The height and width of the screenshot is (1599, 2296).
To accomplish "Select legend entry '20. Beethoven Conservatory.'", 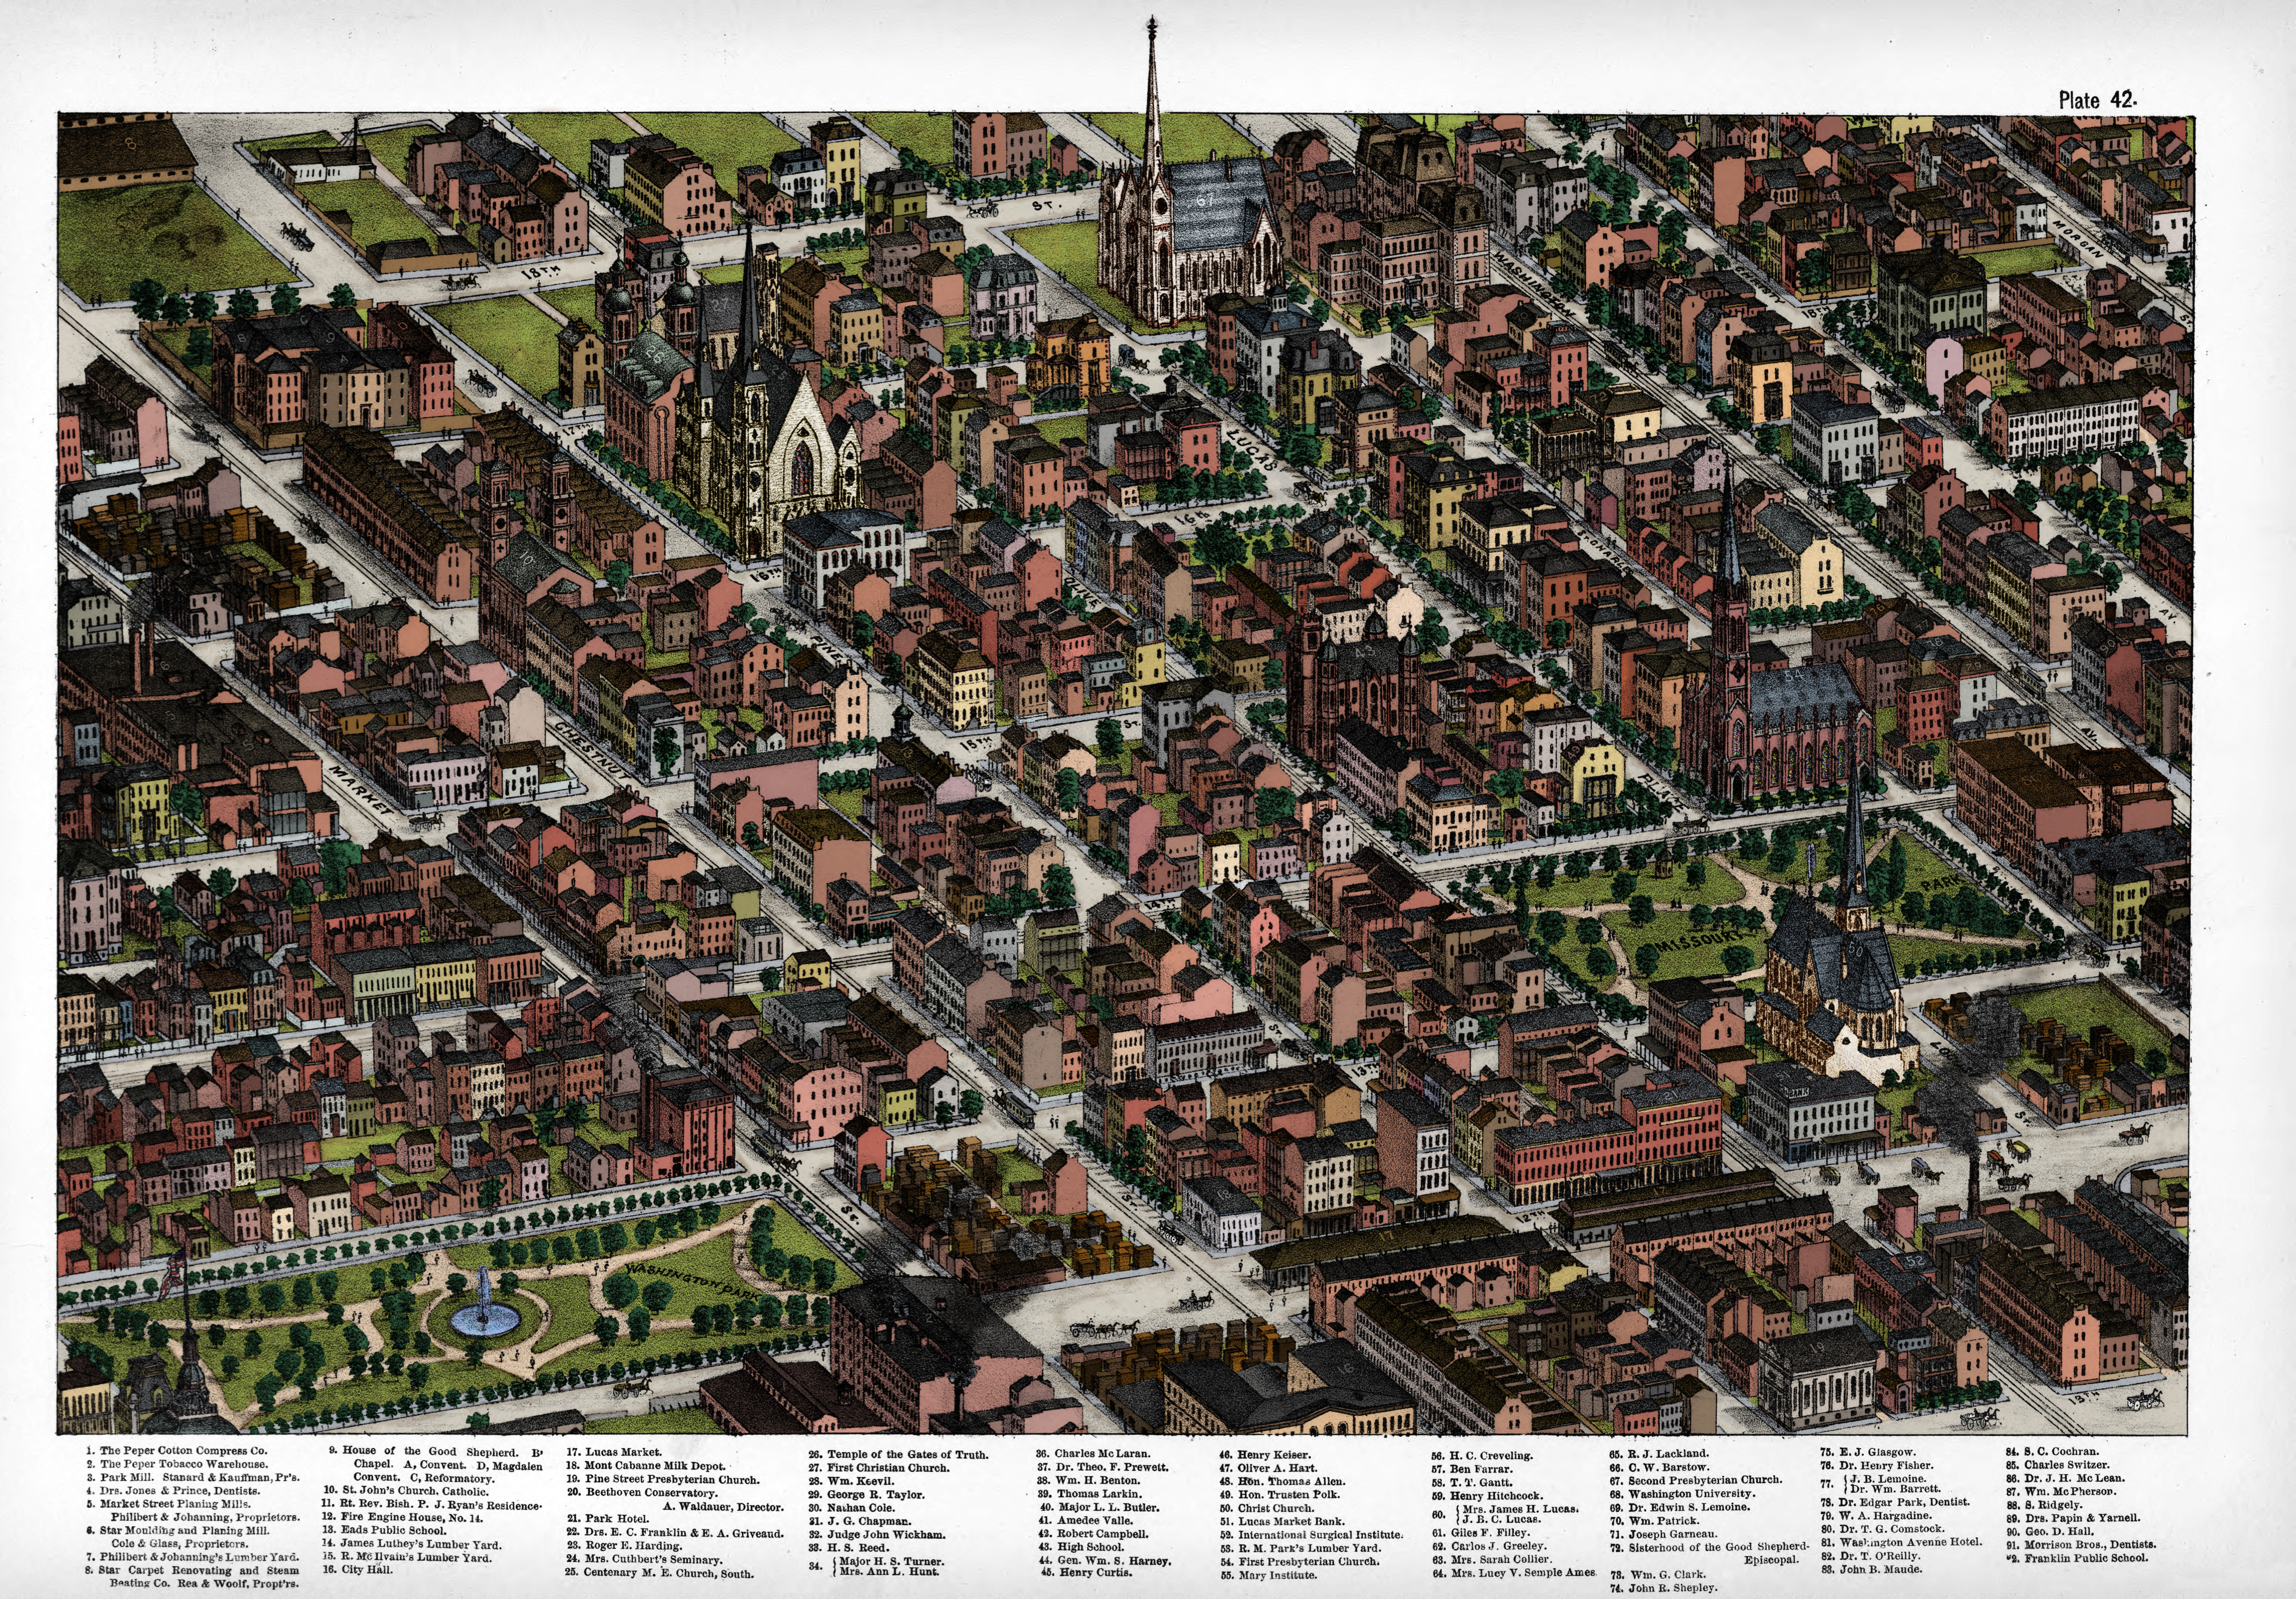I will (642, 1492).
